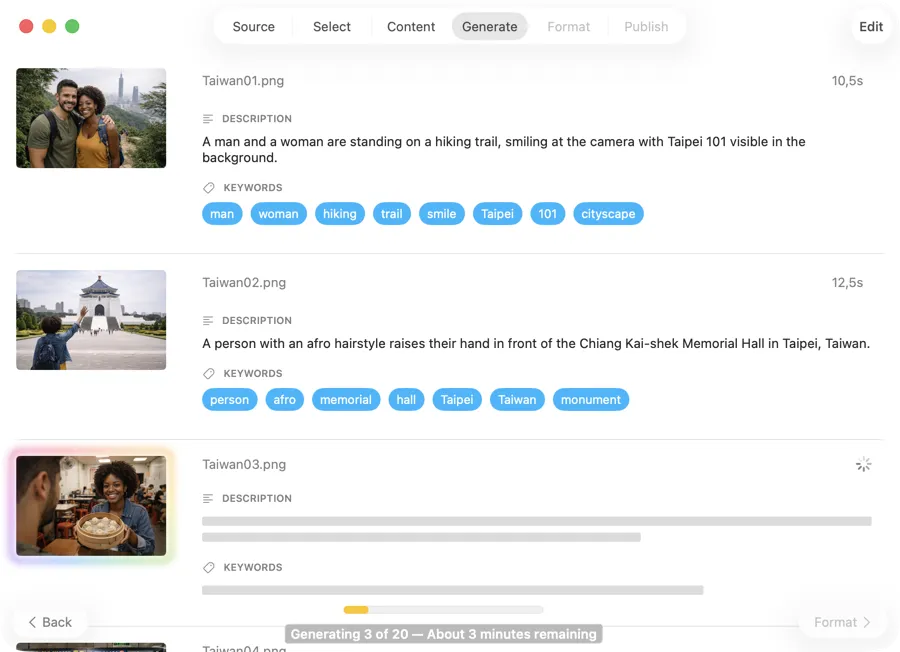Select the Taiwan01.png hiking couple thumbnail
Screen dimensions: 900x652
91,118
